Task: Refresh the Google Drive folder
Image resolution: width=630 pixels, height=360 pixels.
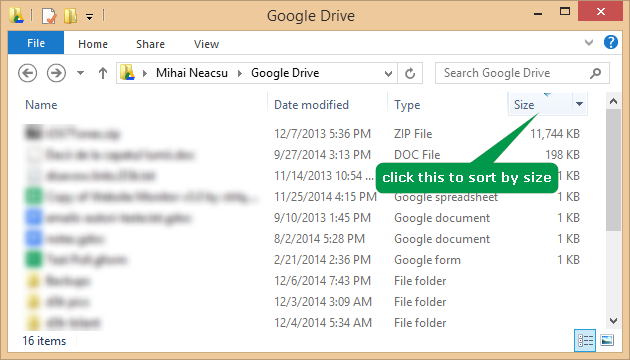Action: tap(410, 73)
